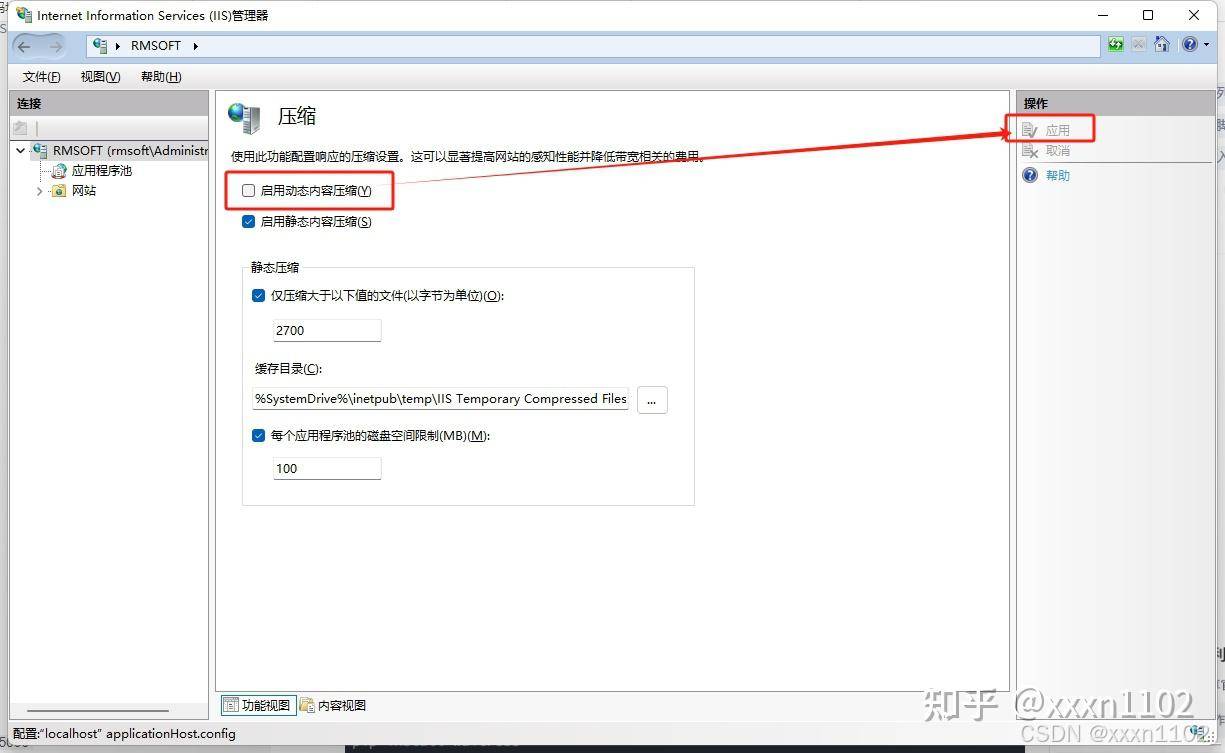The image size is (1225, 753).
Task: Click the connect icon in Connections toolbar
Action: (20, 128)
